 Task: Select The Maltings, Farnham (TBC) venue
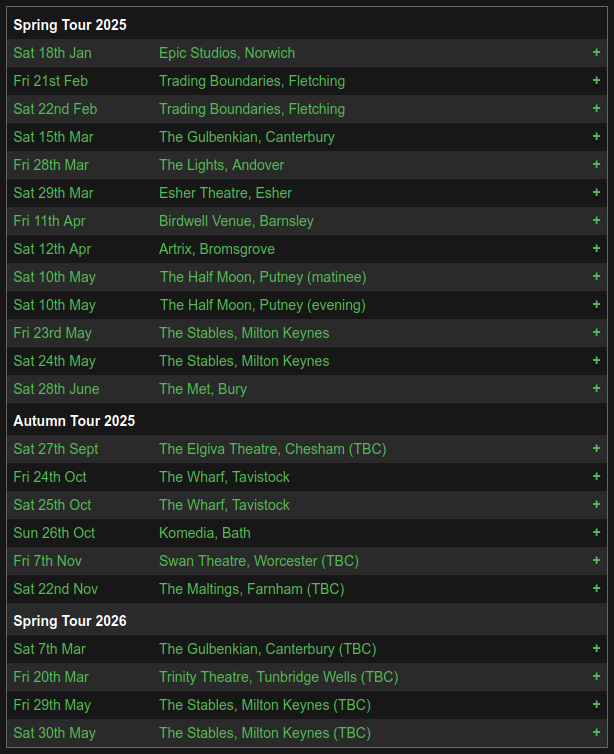point(251,589)
